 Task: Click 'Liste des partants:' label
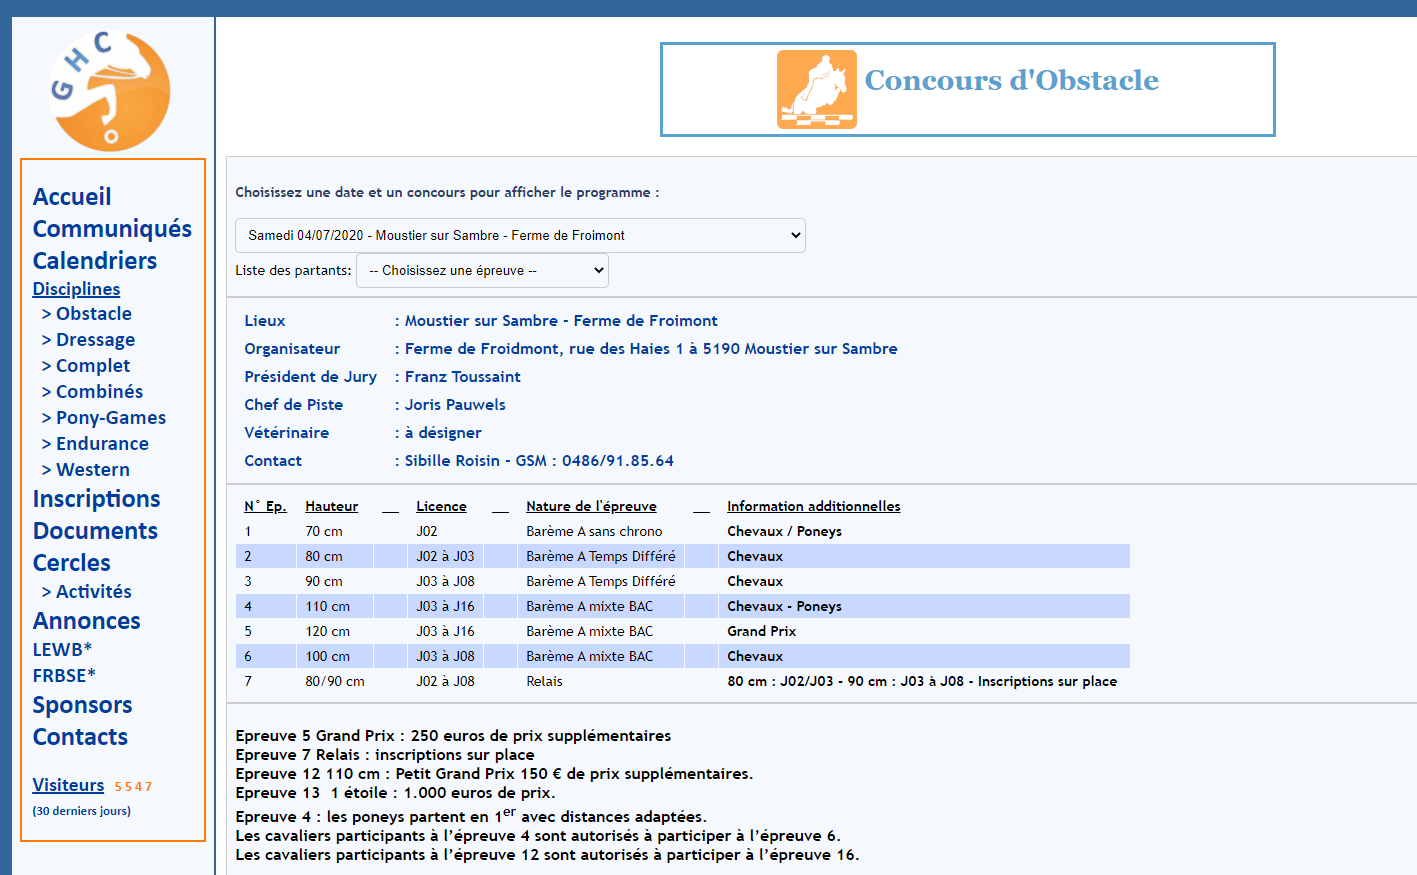point(293,270)
